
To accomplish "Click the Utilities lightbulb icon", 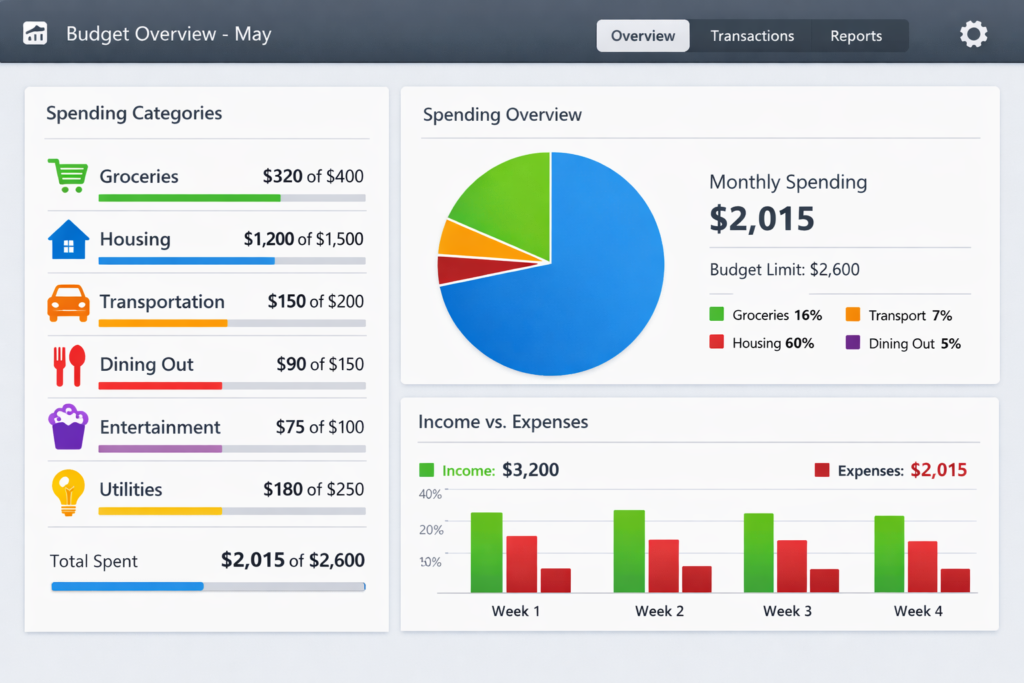I will tap(67, 492).
